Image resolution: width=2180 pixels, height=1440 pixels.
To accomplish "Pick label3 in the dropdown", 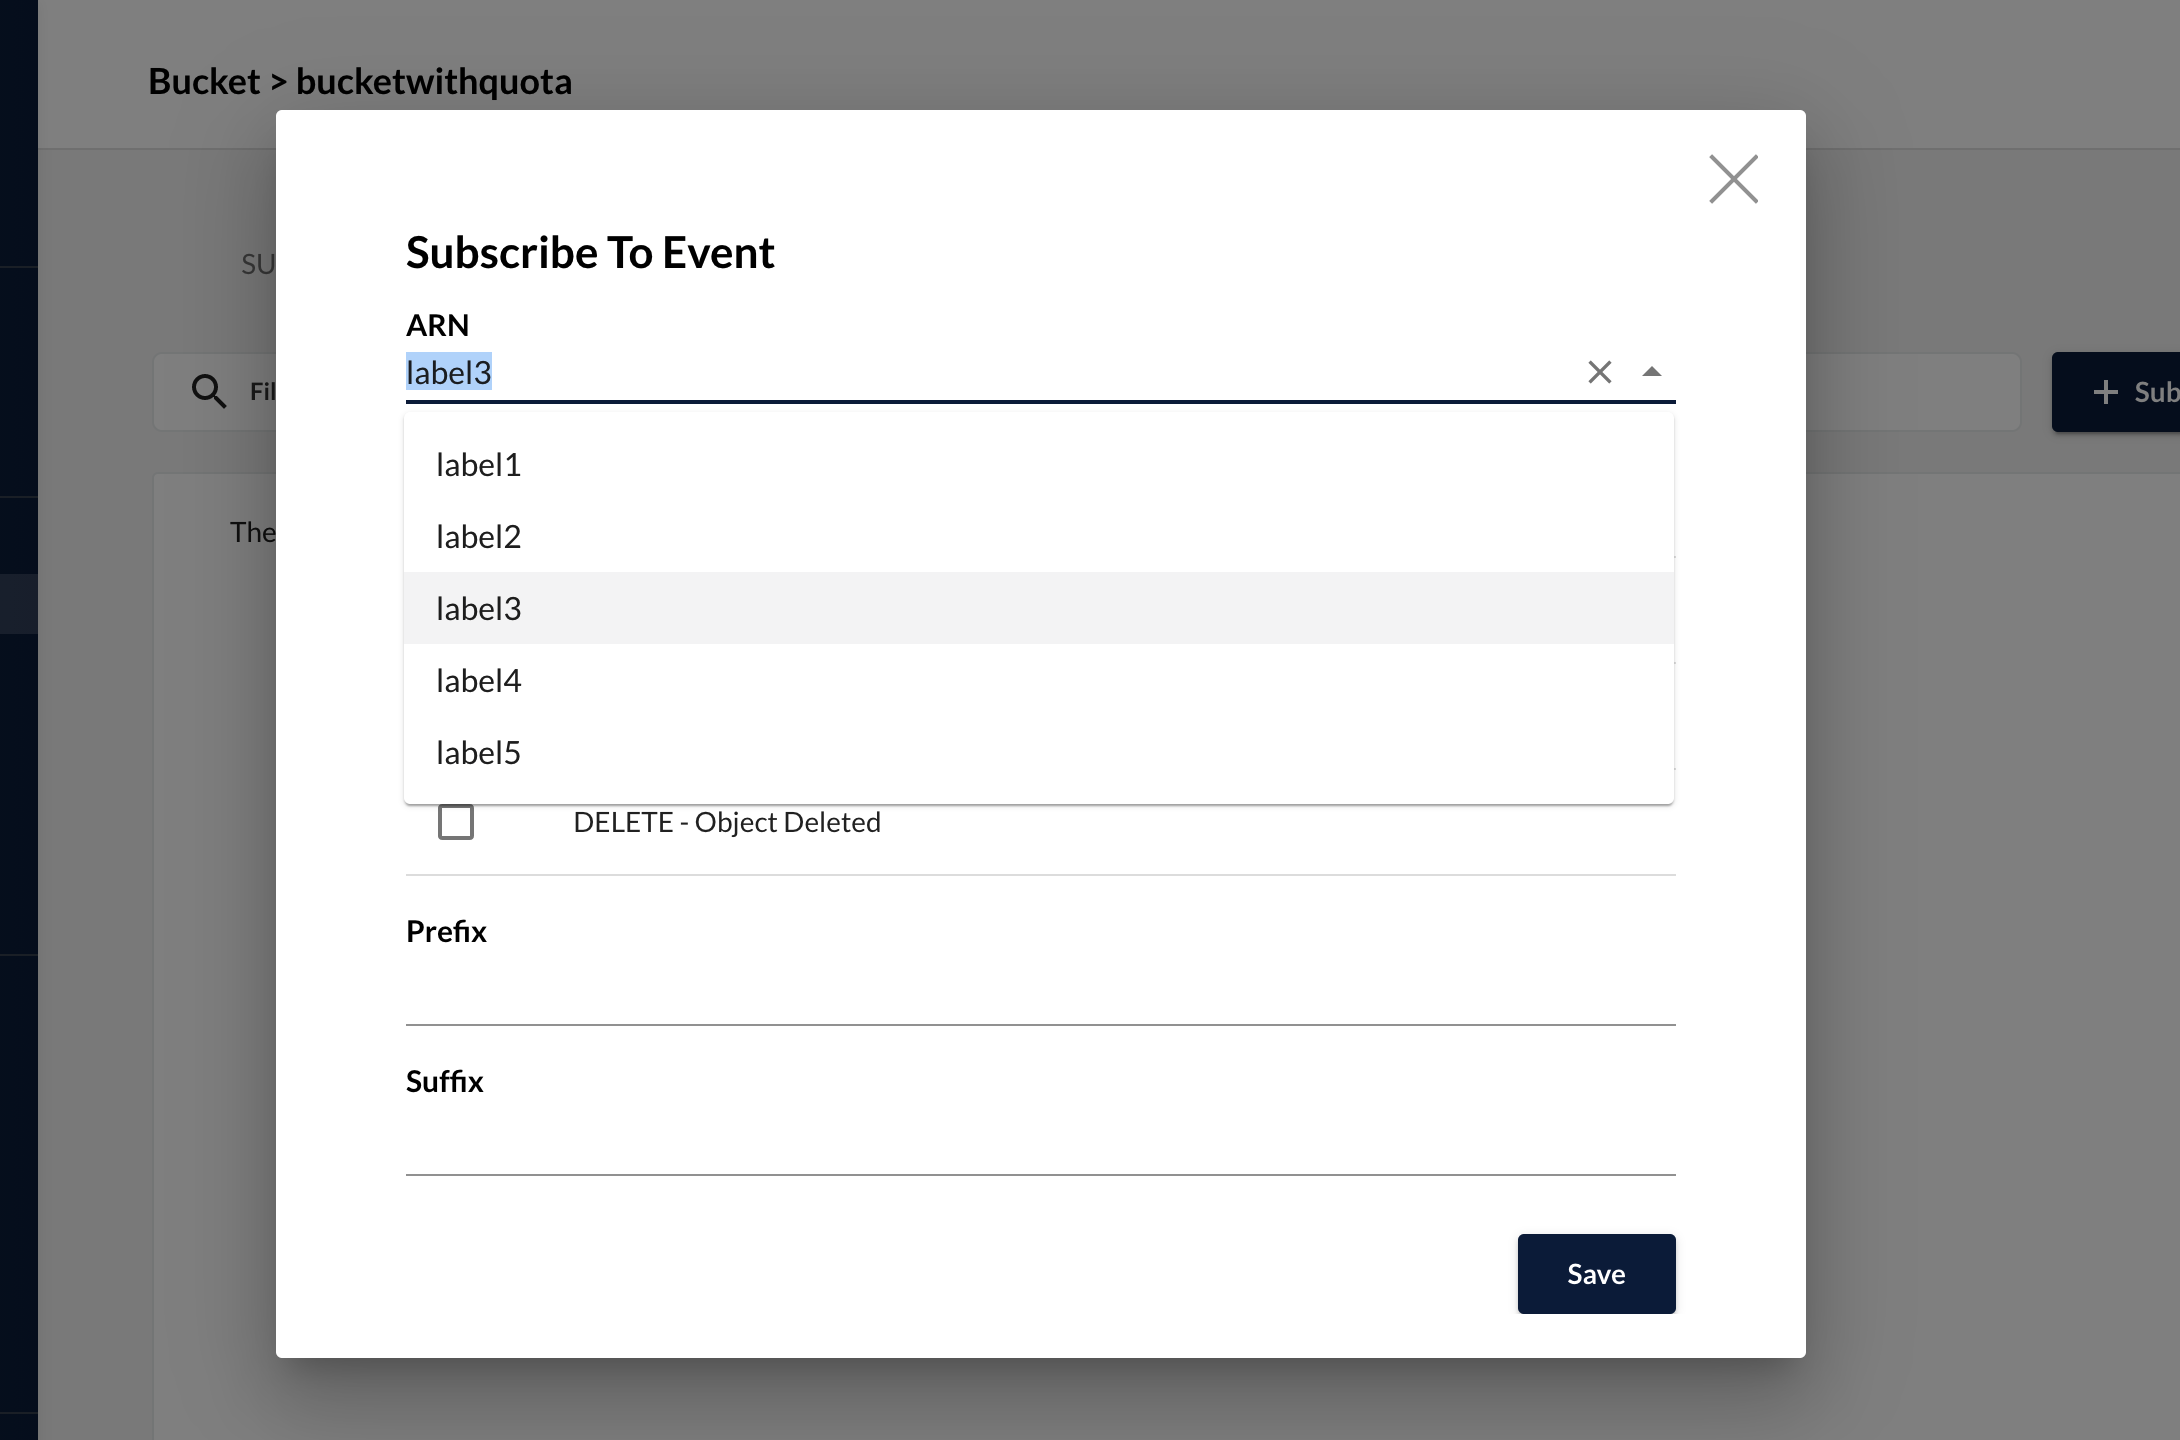I will click(478, 609).
